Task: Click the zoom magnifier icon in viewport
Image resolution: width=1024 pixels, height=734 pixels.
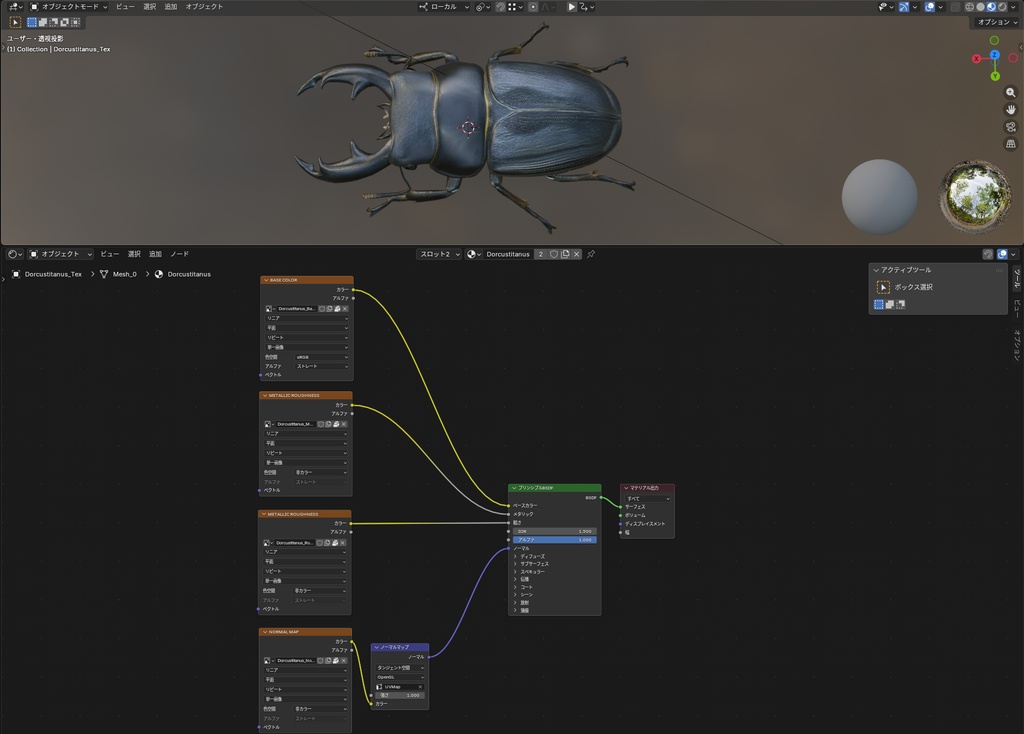Action: click(1010, 93)
